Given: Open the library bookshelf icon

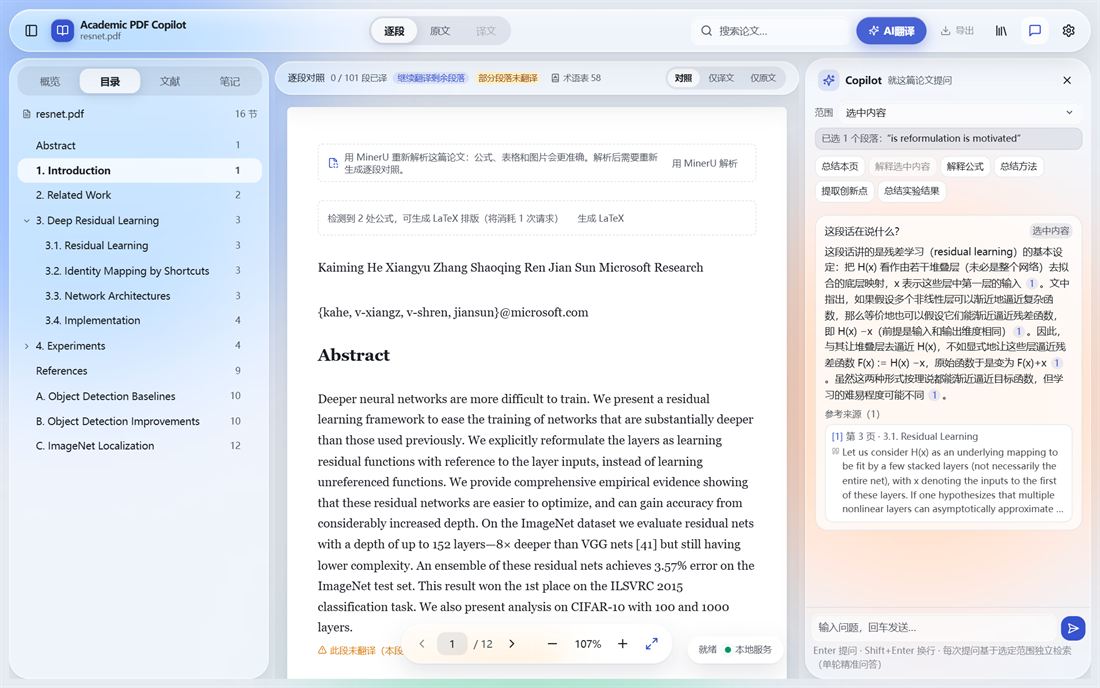Looking at the screenshot, I should coord(1001,30).
